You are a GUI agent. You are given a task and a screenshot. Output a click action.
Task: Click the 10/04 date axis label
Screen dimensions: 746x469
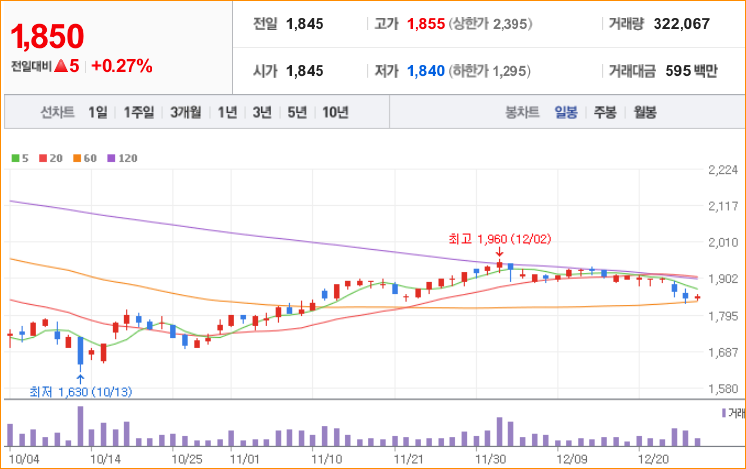24,459
